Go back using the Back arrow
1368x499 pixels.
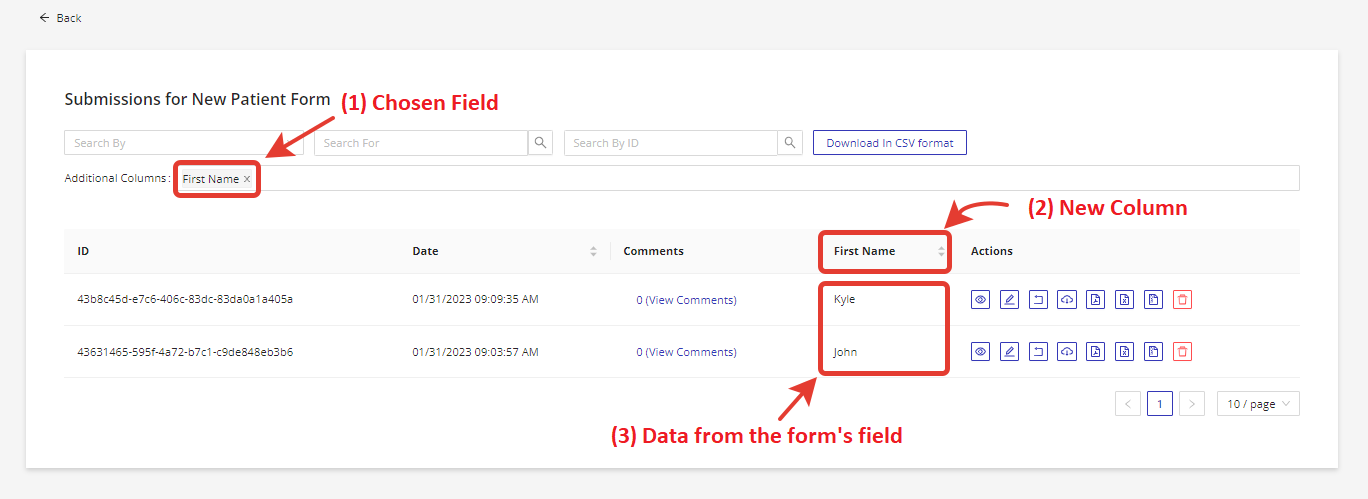coord(60,18)
